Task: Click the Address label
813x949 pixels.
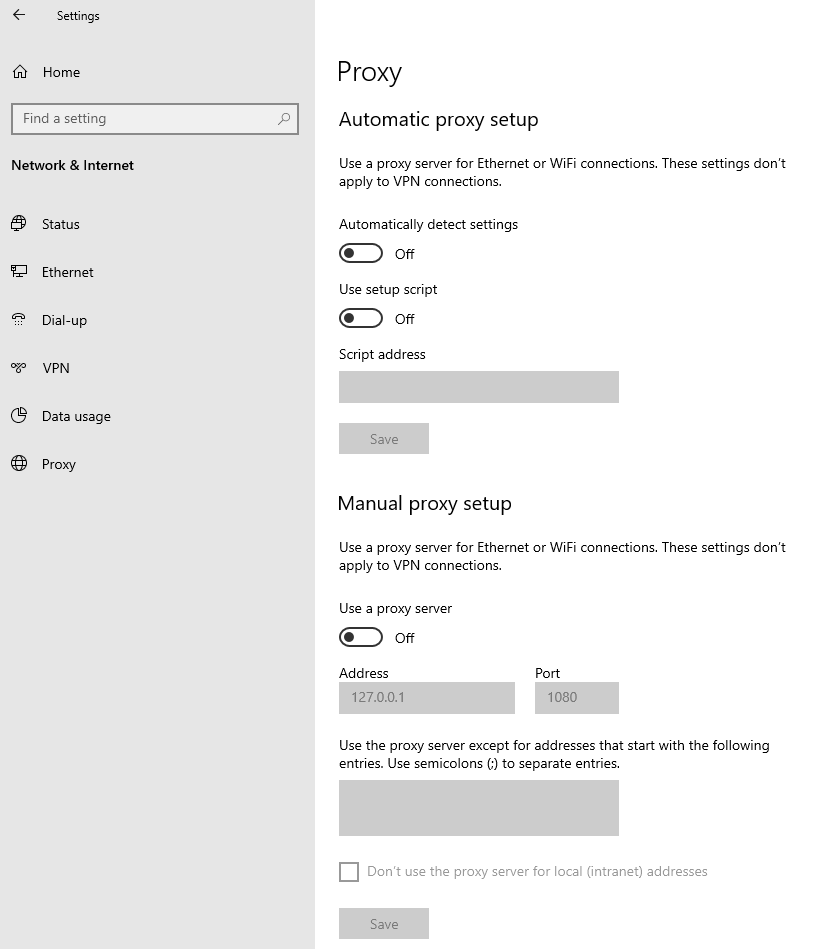Action: [x=364, y=673]
